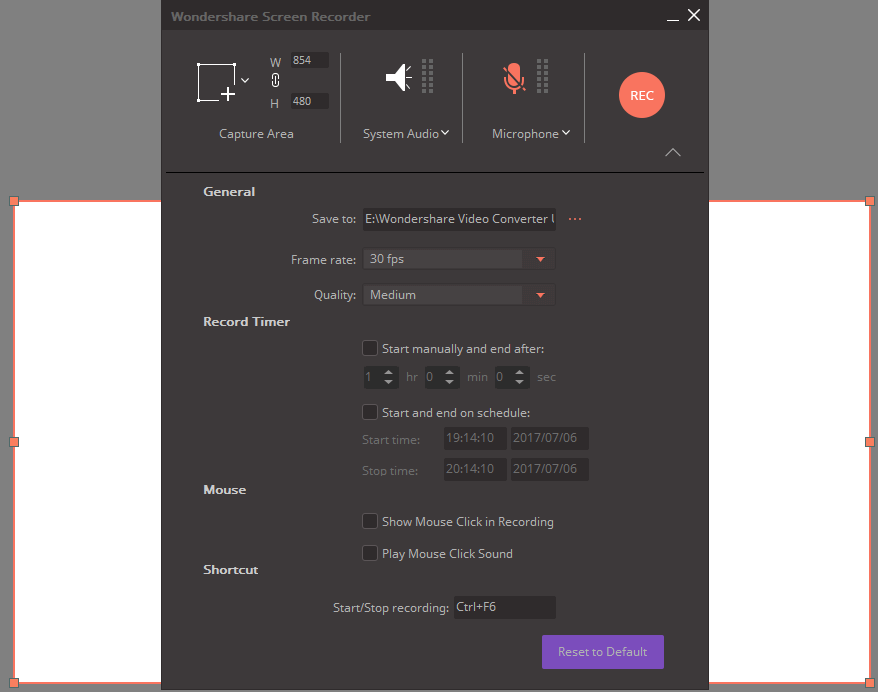This screenshot has height=692, width=878.
Task: Enable Start and end on schedule checkbox
Action: pos(370,412)
